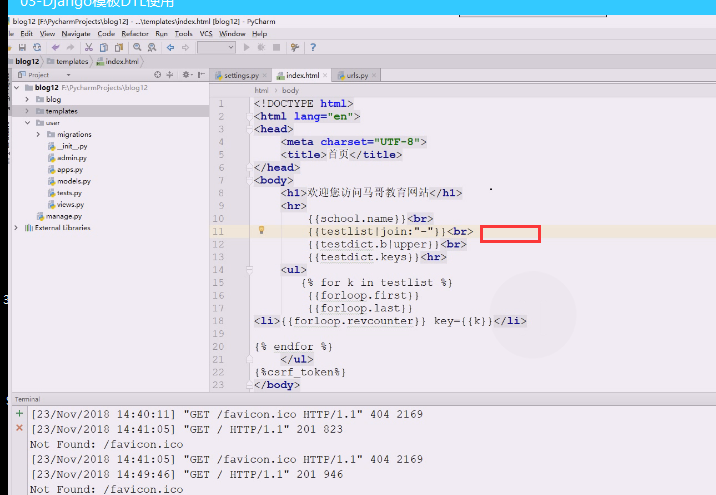Click the body breadcrumb in editor

coord(290,90)
